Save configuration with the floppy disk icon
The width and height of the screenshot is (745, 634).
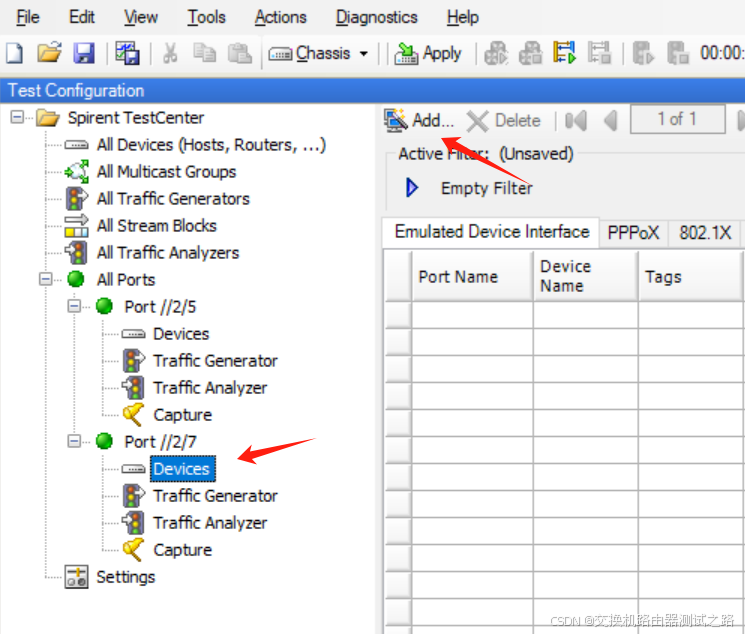[84, 53]
